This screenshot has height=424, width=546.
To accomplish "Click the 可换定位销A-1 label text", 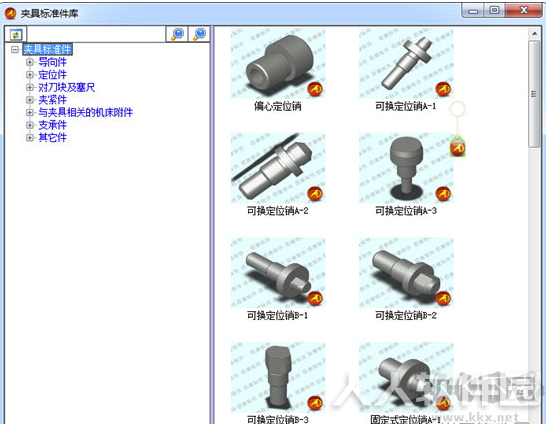I will pos(406,106).
